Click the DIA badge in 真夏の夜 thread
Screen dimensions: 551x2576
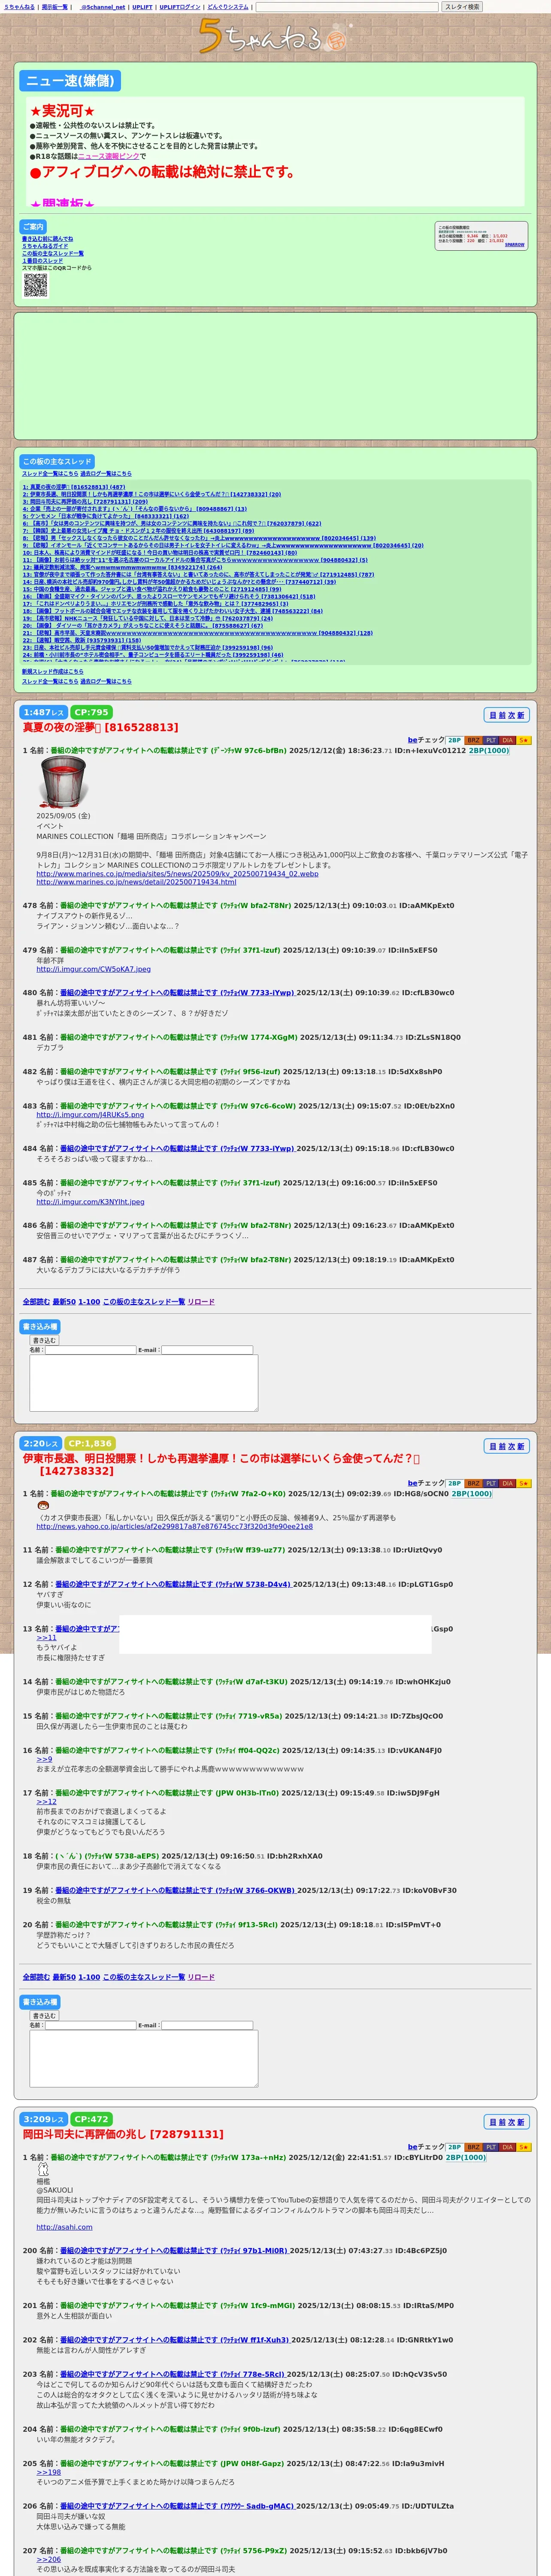coord(508,741)
